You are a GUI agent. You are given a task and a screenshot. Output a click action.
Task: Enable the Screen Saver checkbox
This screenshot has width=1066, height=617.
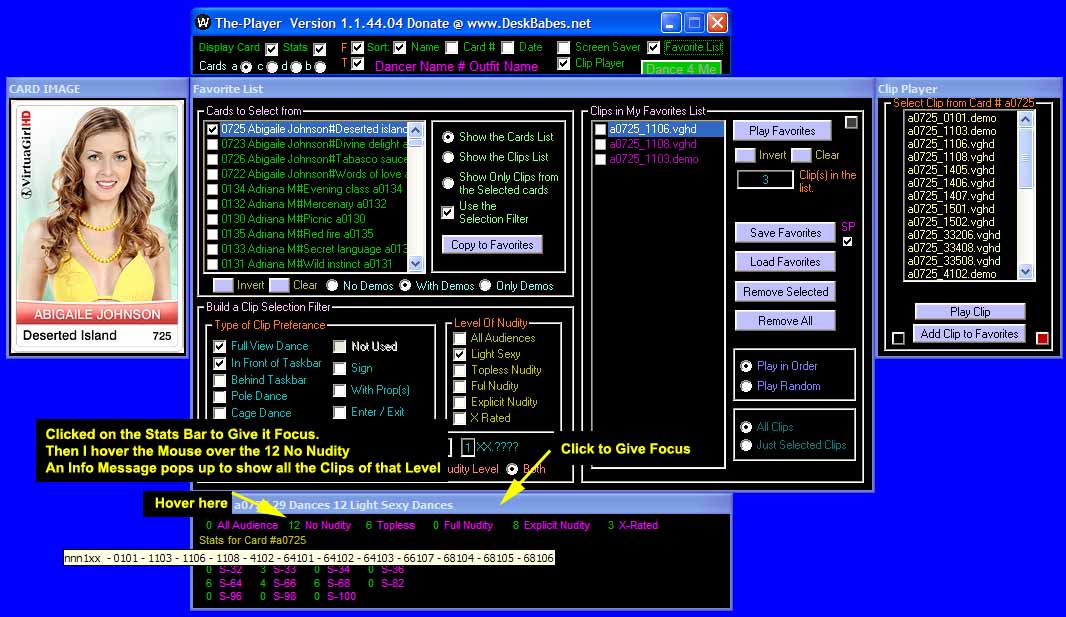564,47
